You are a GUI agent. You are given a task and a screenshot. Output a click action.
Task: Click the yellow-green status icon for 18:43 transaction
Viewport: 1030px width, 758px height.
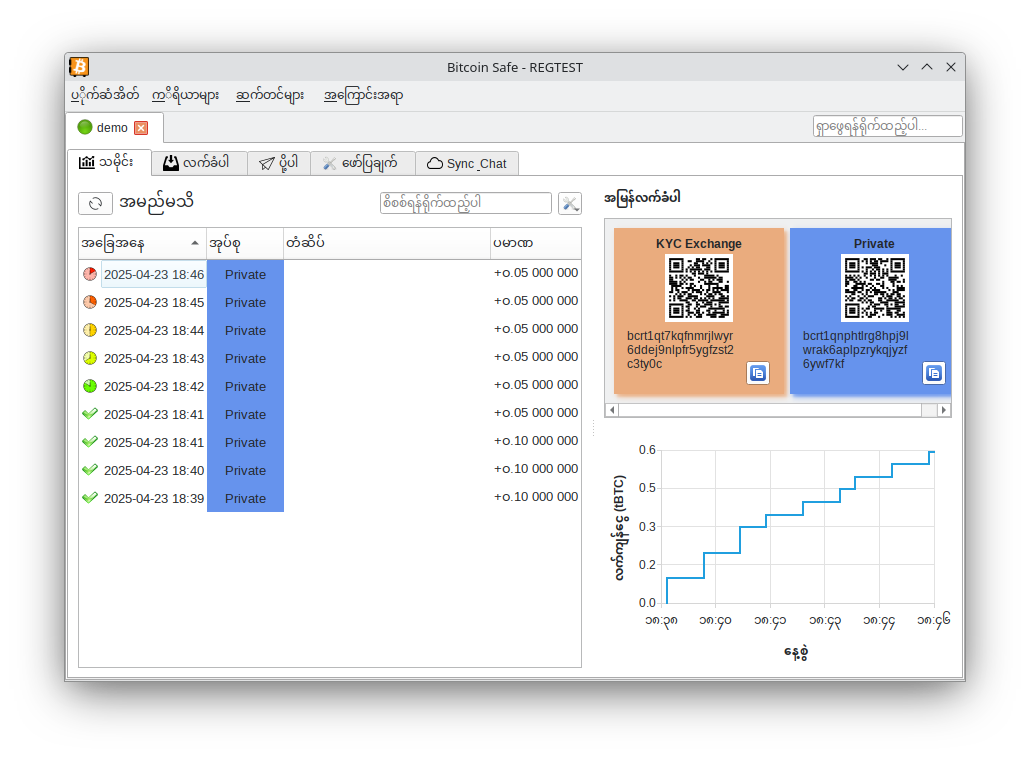click(x=90, y=358)
